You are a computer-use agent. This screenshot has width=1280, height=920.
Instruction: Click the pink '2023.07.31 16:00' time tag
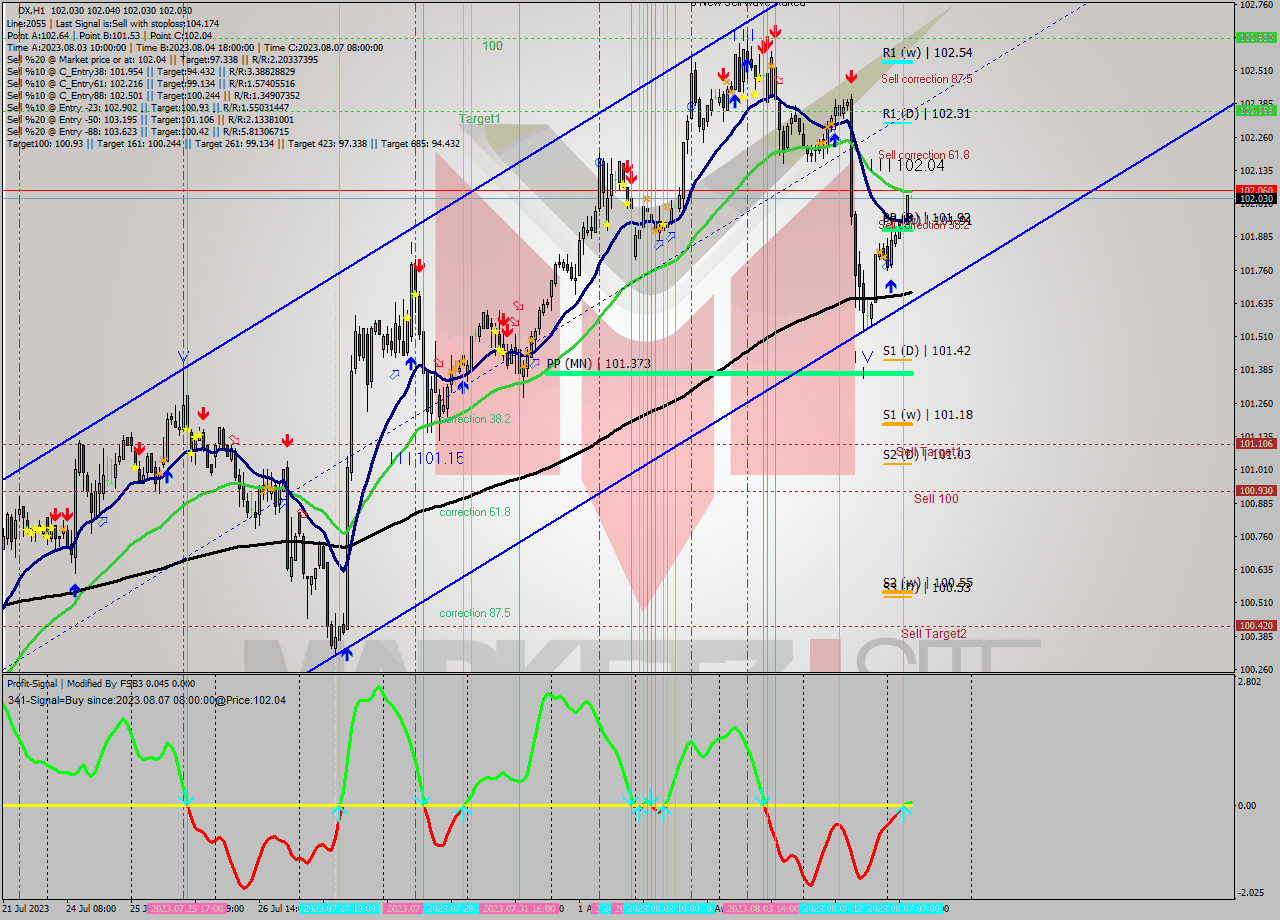pos(519,909)
